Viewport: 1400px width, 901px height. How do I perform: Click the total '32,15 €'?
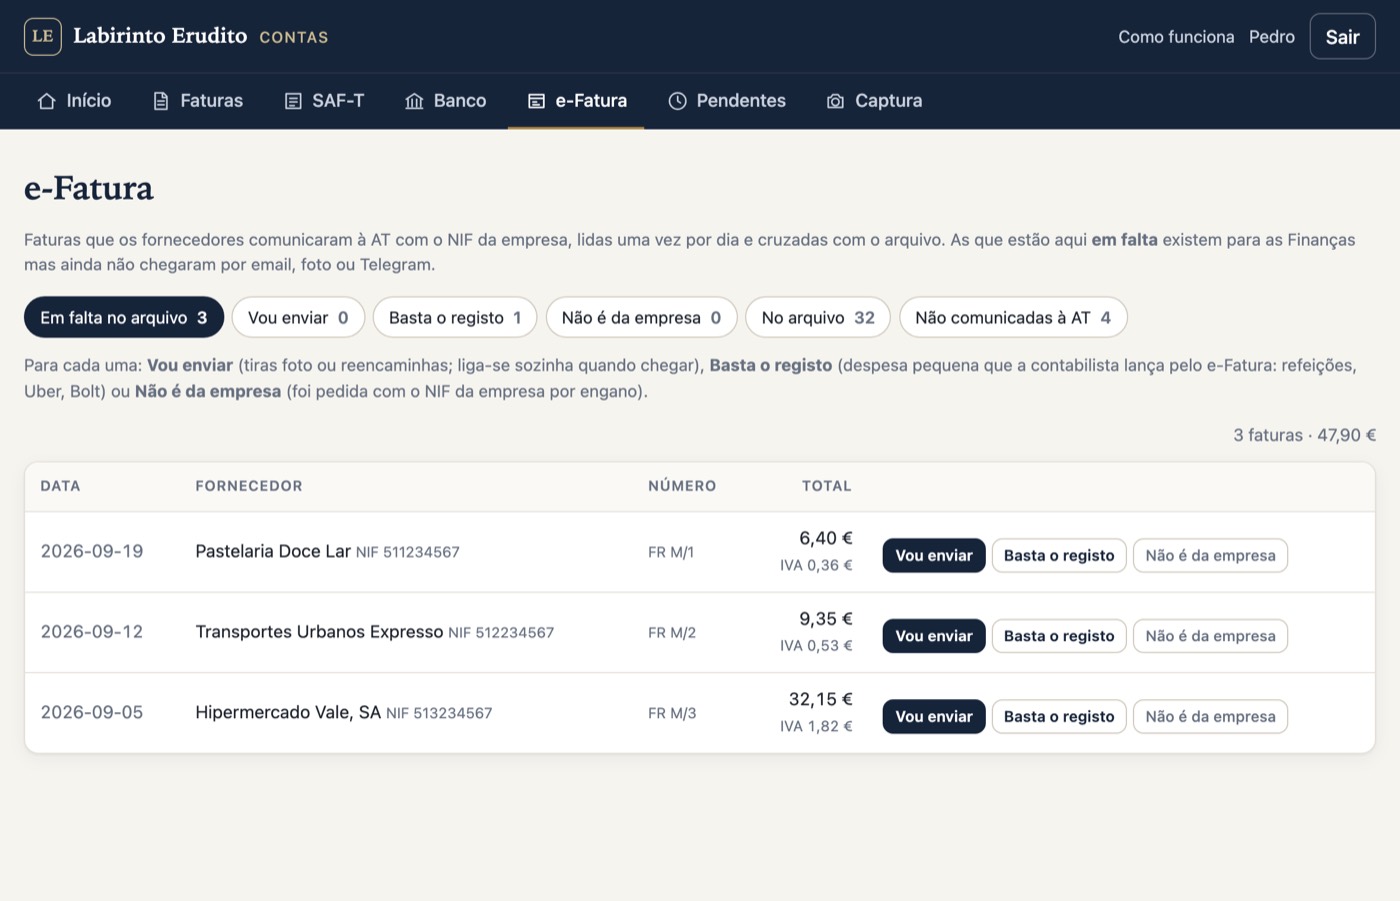tap(821, 699)
